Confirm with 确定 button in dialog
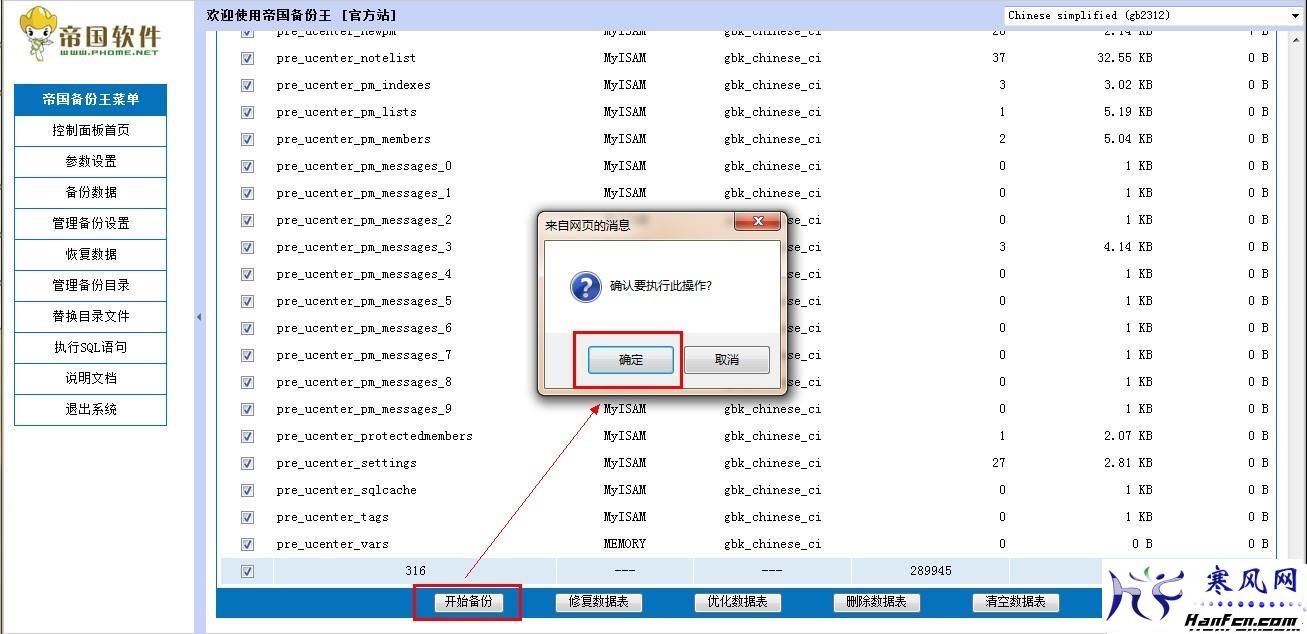 (631, 360)
